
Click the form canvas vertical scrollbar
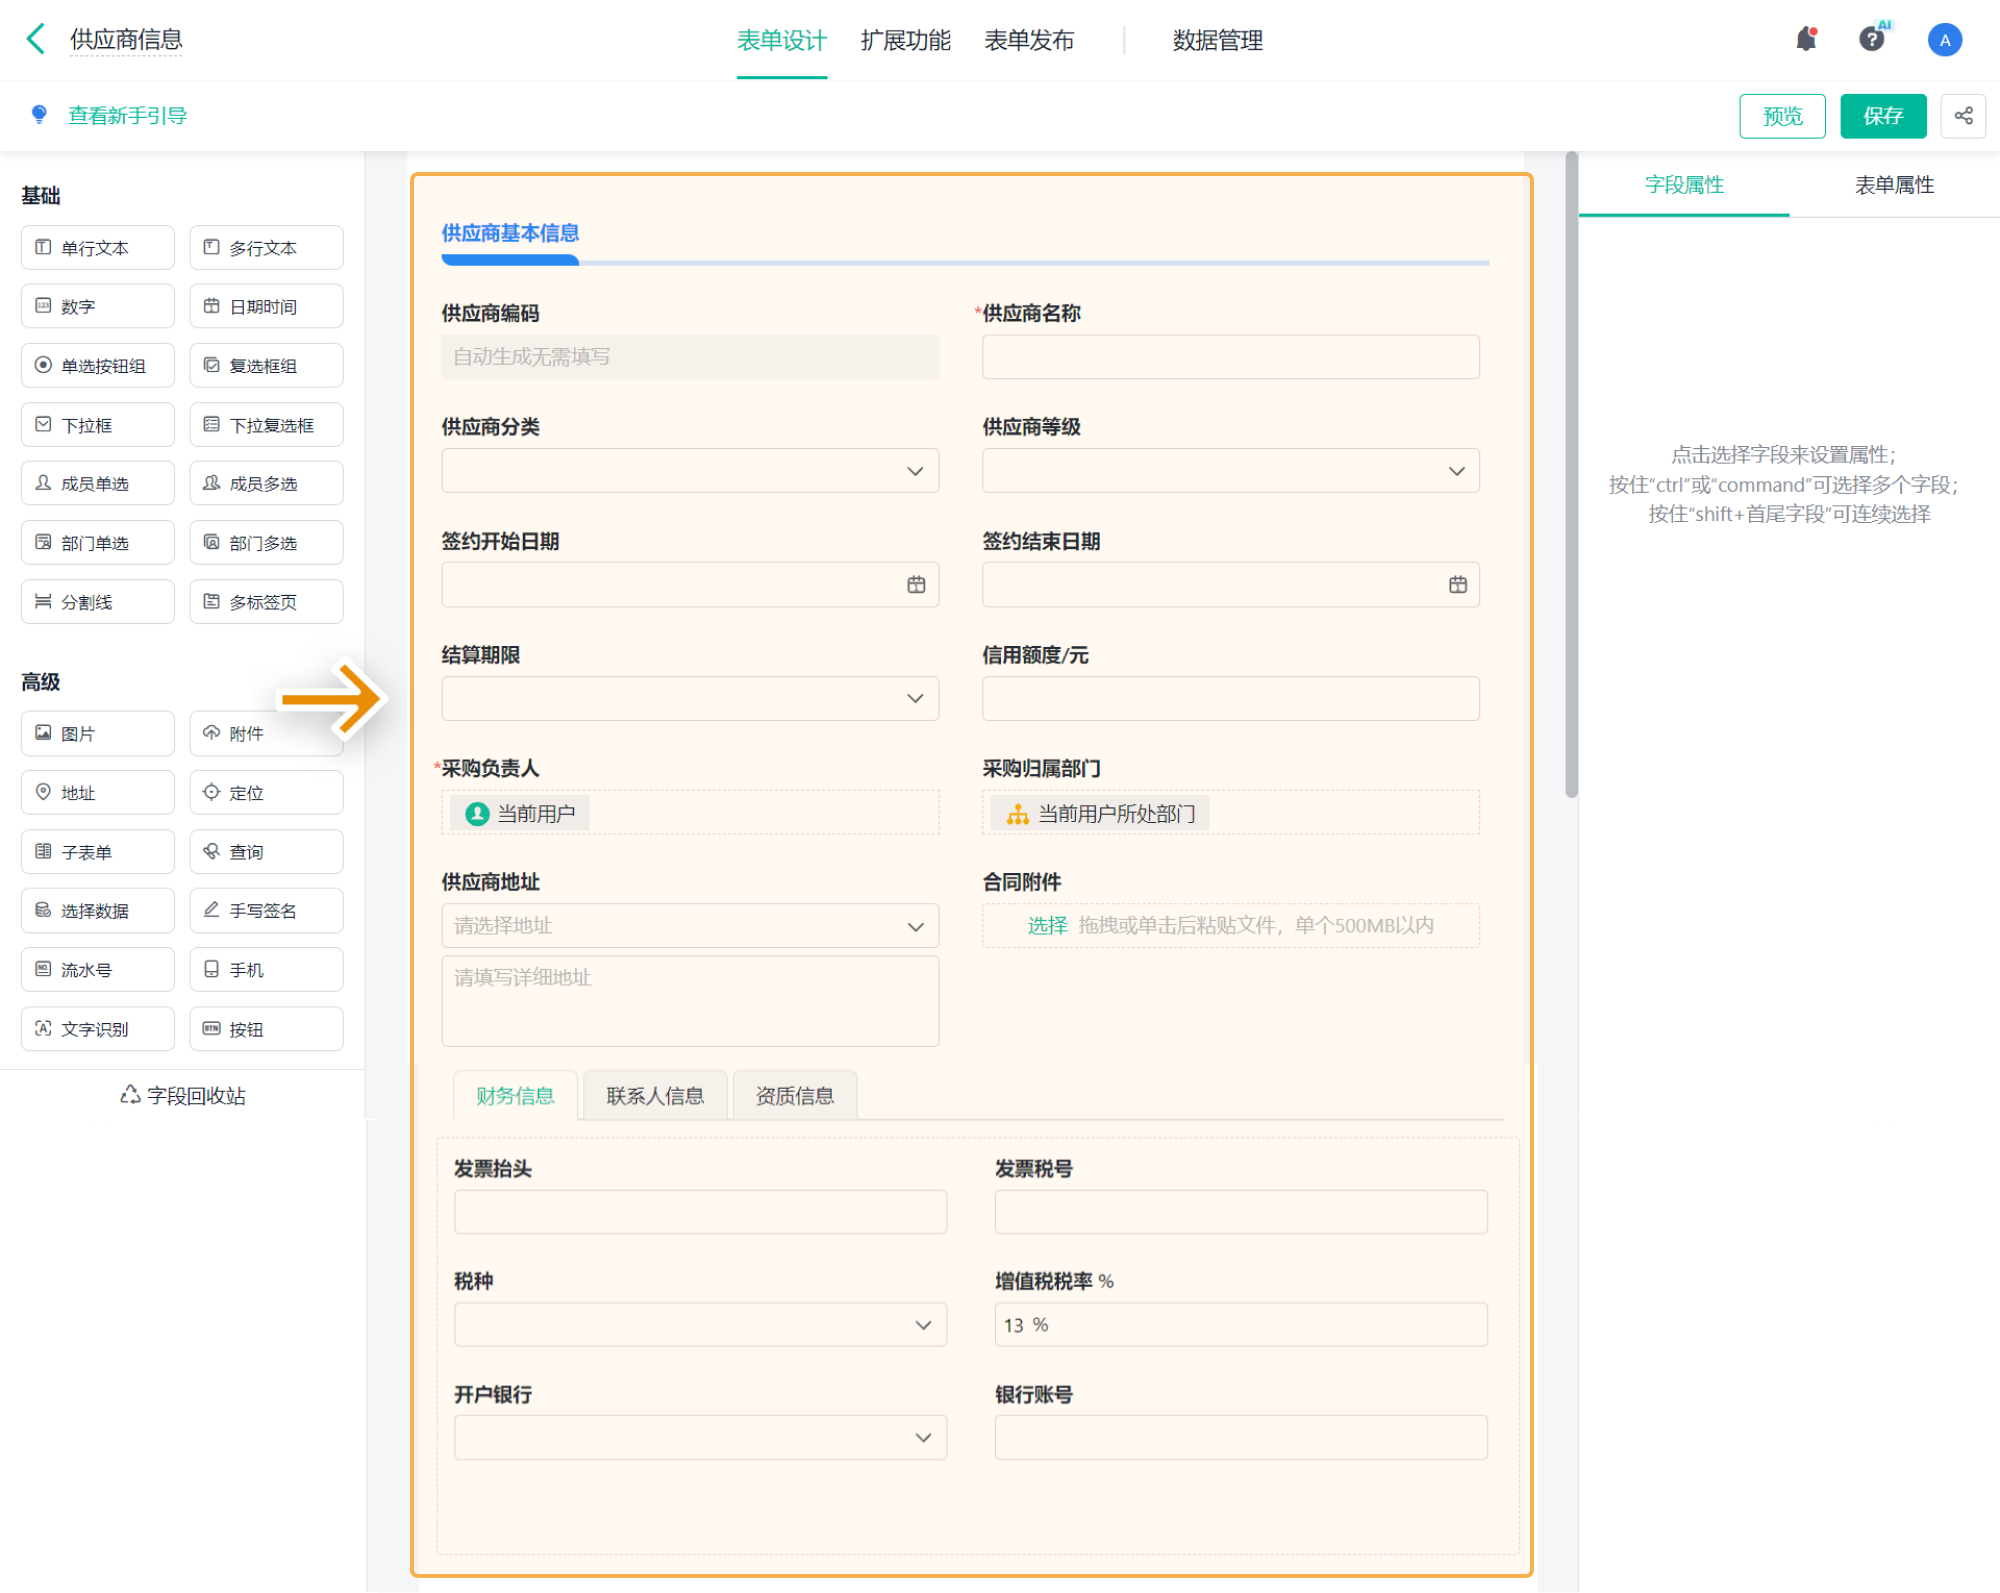coord(1571,475)
